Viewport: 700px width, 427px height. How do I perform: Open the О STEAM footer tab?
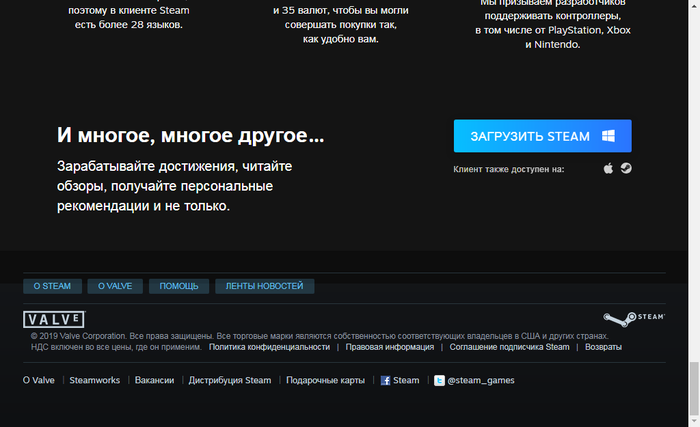tap(52, 286)
